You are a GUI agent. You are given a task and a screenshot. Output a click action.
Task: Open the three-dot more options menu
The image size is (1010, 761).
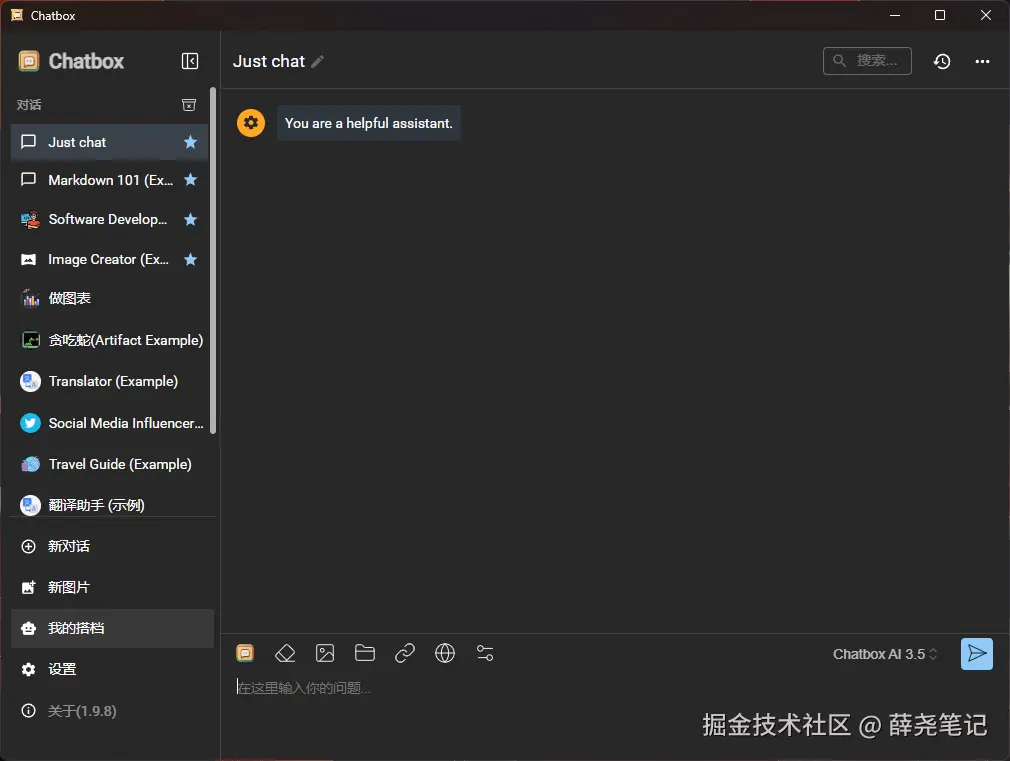point(982,61)
